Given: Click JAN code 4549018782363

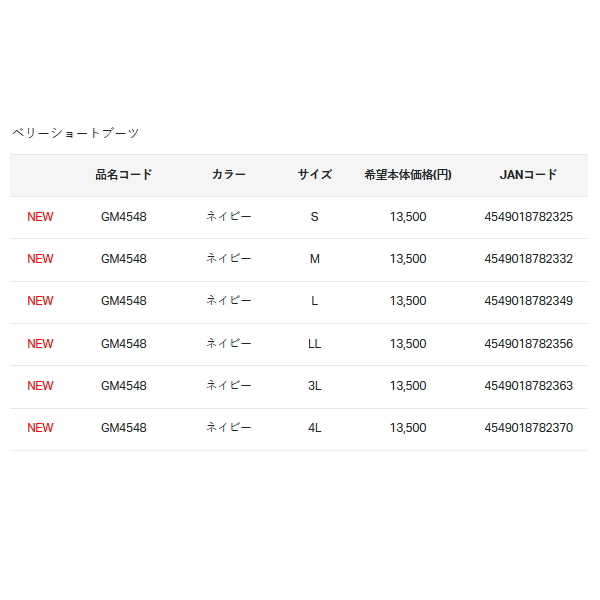Looking at the screenshot, I should 528,386.
